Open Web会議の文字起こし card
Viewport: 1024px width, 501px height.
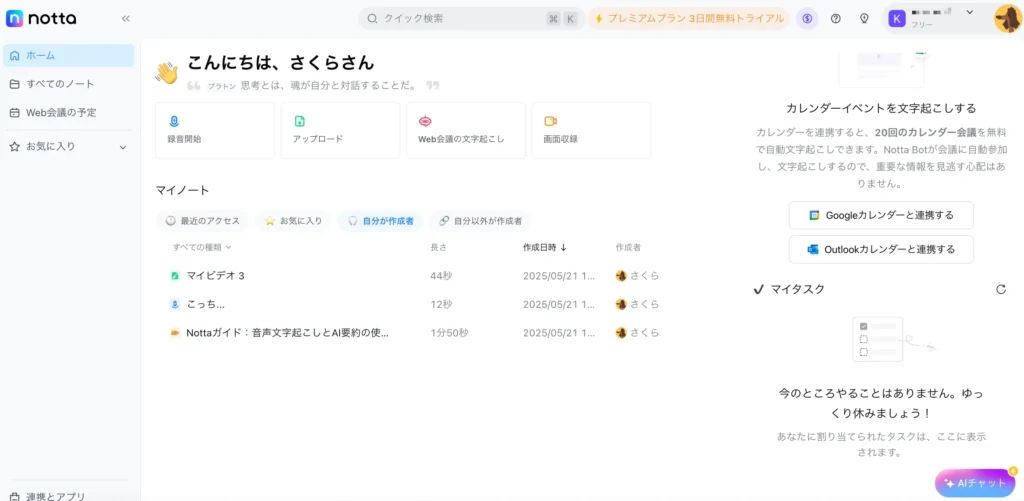tap(466, 130)
